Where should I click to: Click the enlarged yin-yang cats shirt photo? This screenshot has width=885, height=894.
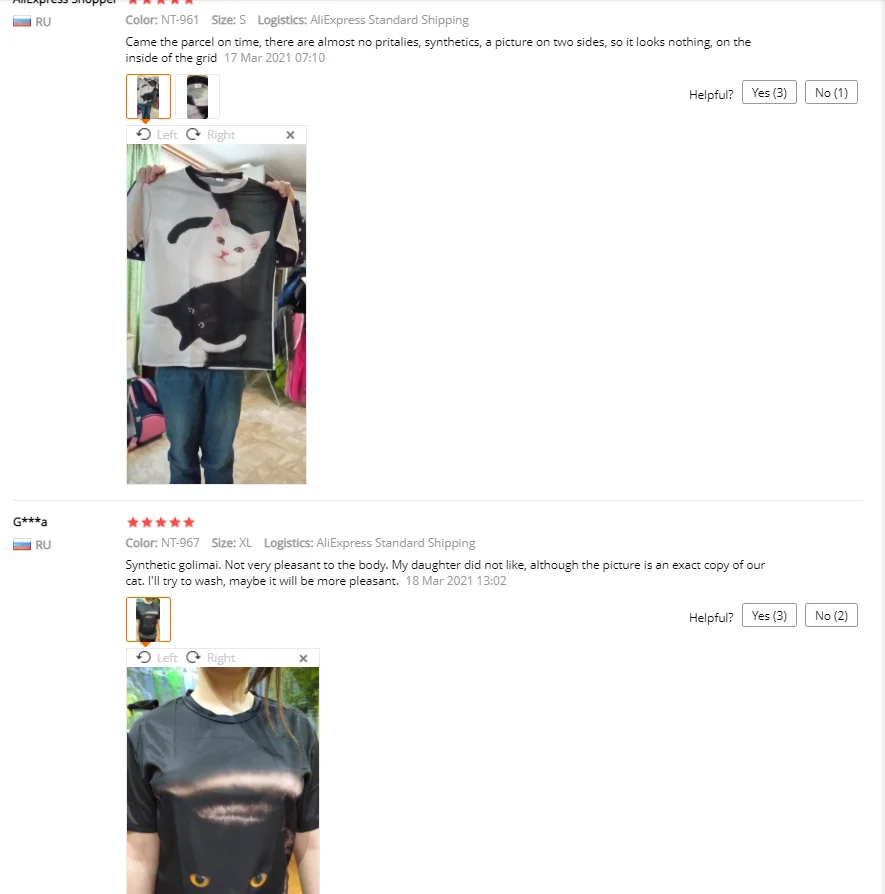pyautogui.click(x=216, y=314)
